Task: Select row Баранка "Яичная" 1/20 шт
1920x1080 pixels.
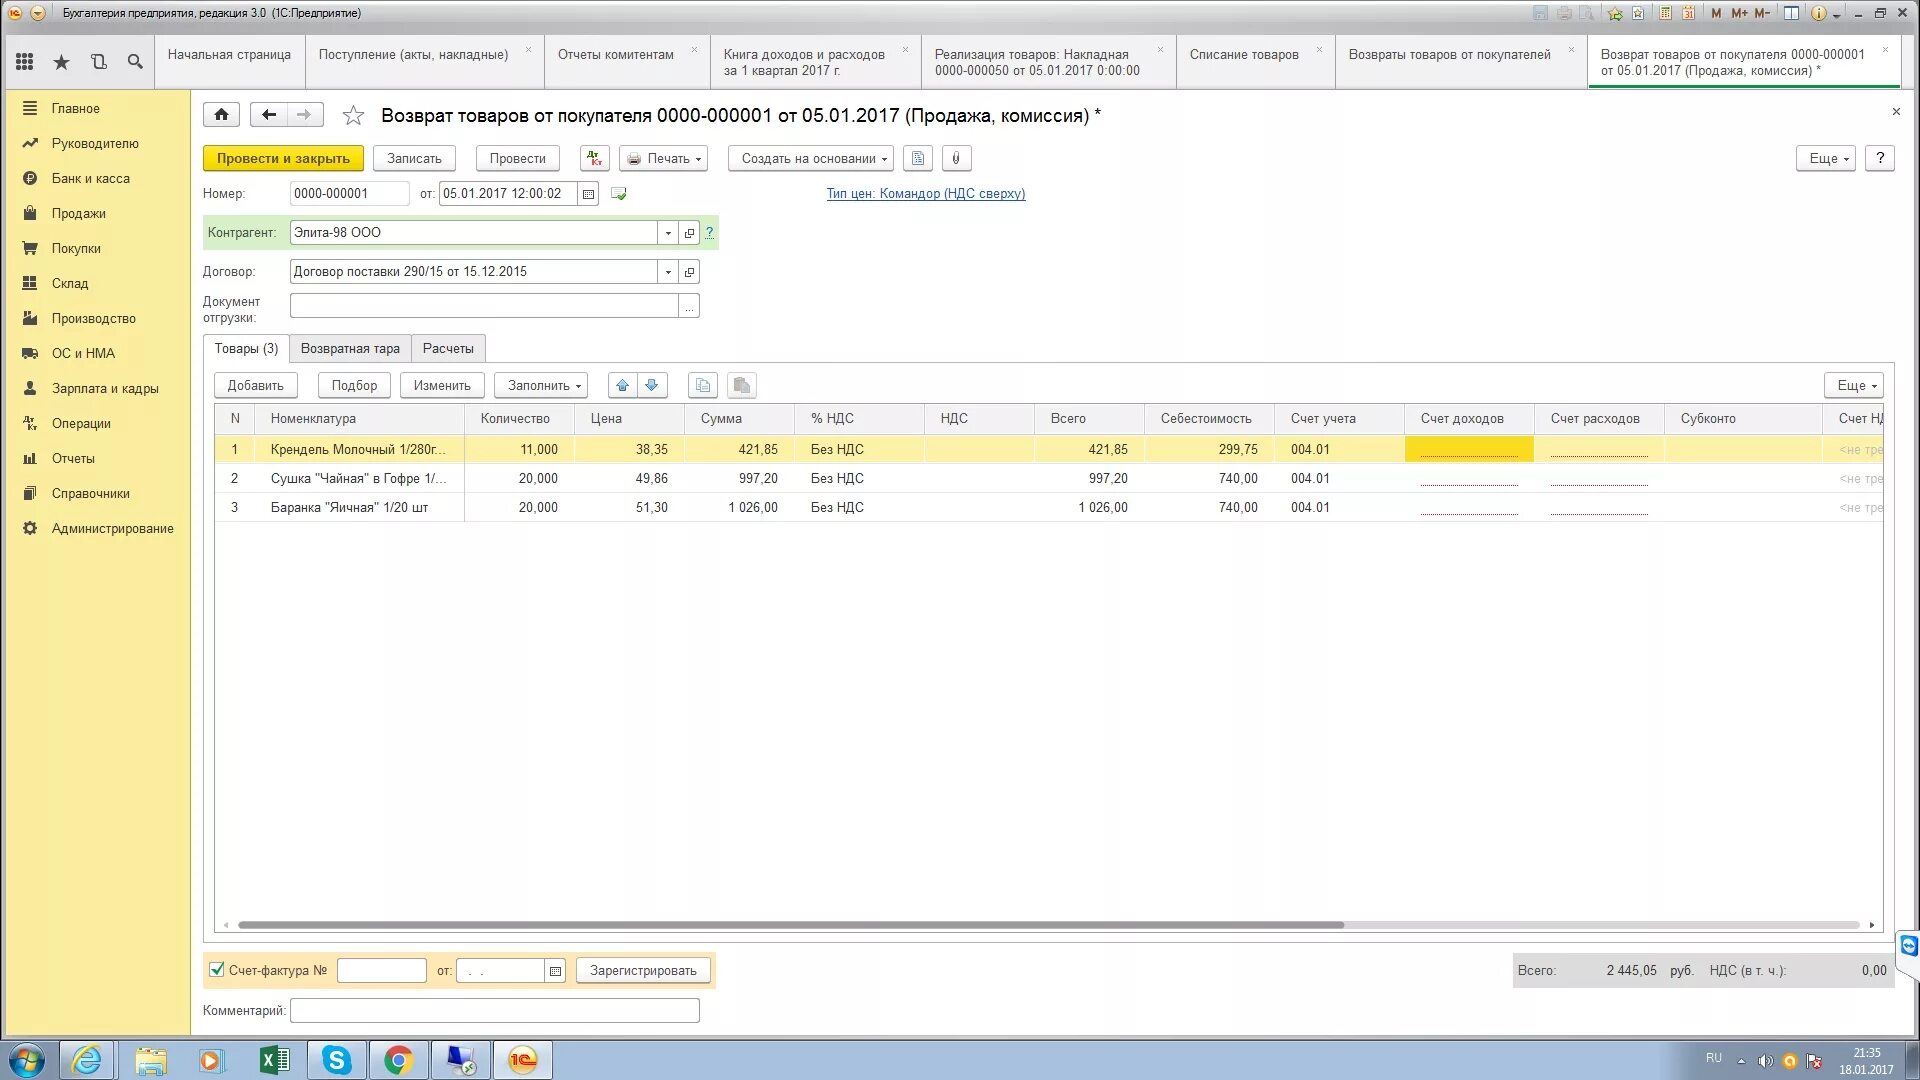Action: point(1048,508)
